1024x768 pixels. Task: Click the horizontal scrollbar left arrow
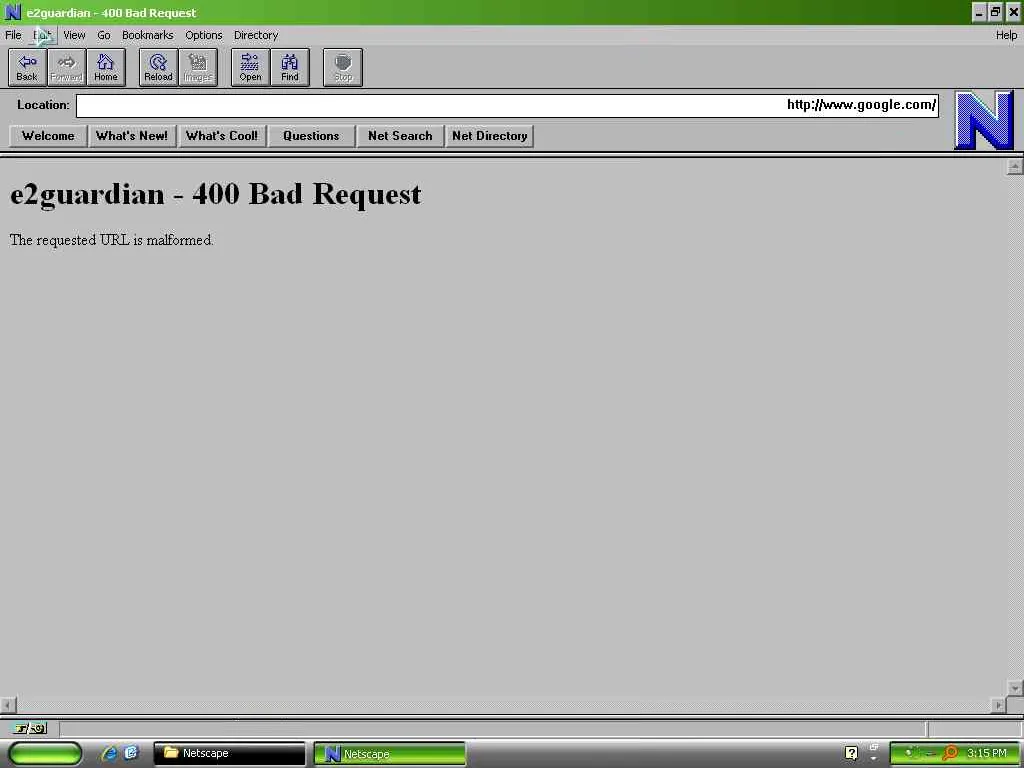click(x=8, y=705)
